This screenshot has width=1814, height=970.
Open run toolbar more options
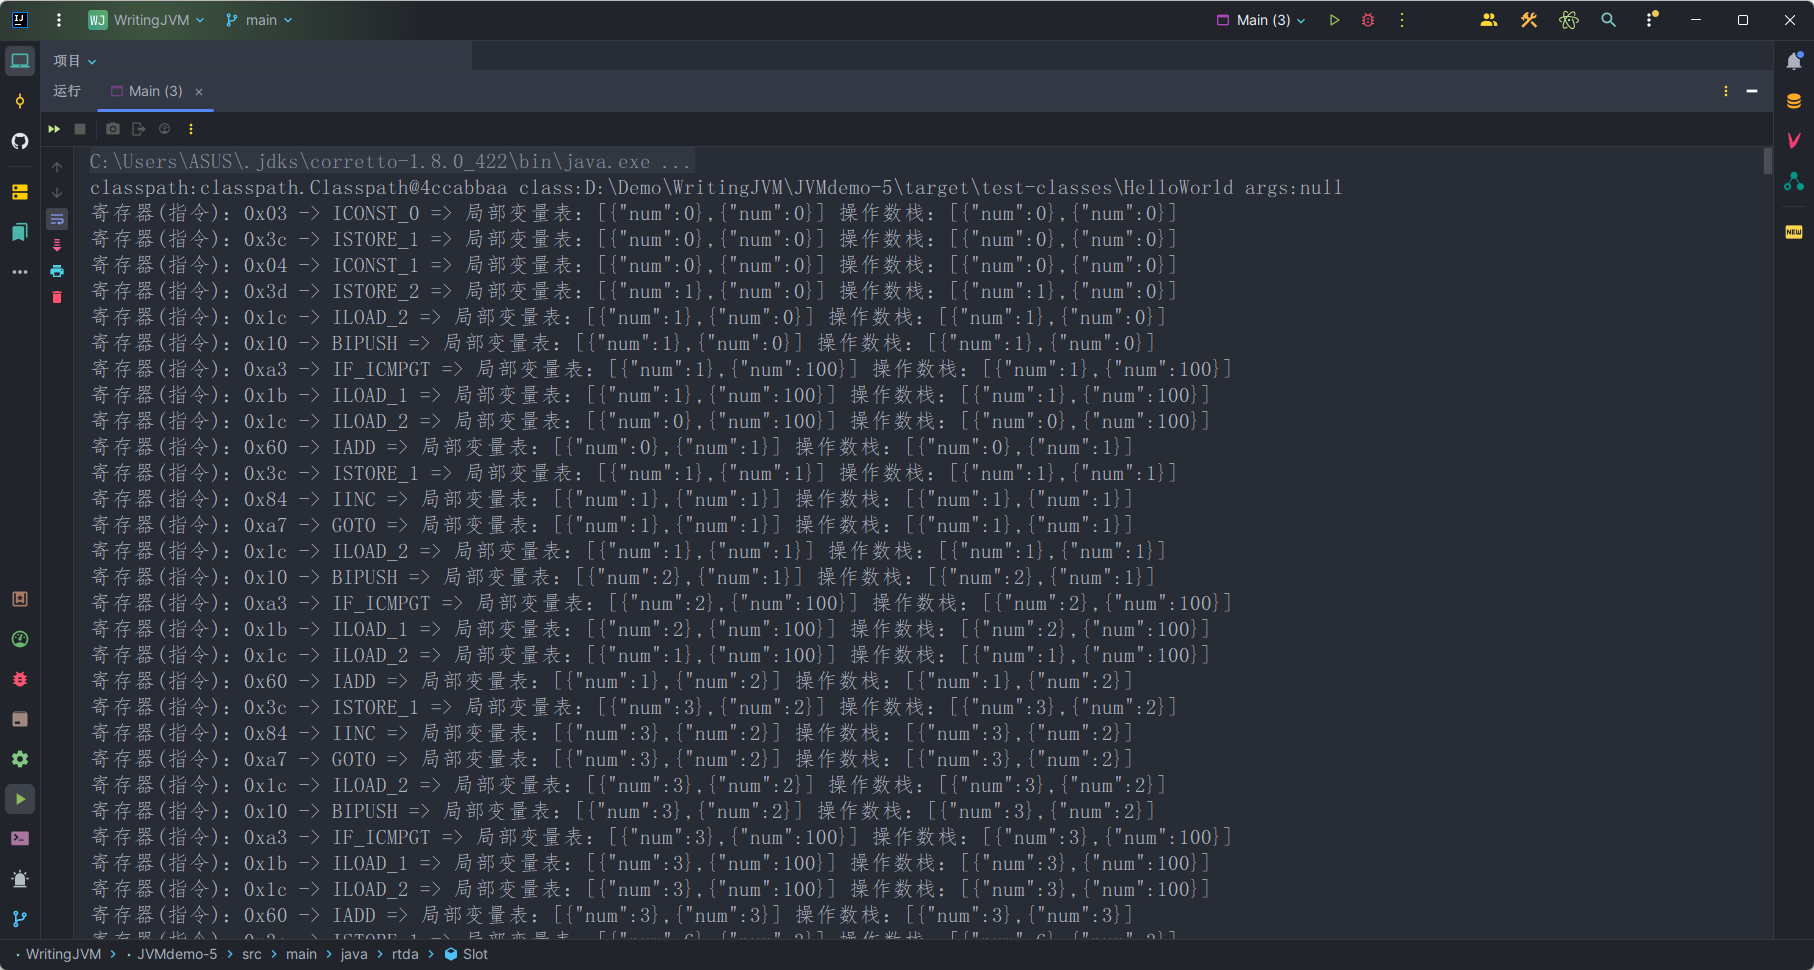pos(191,129)
